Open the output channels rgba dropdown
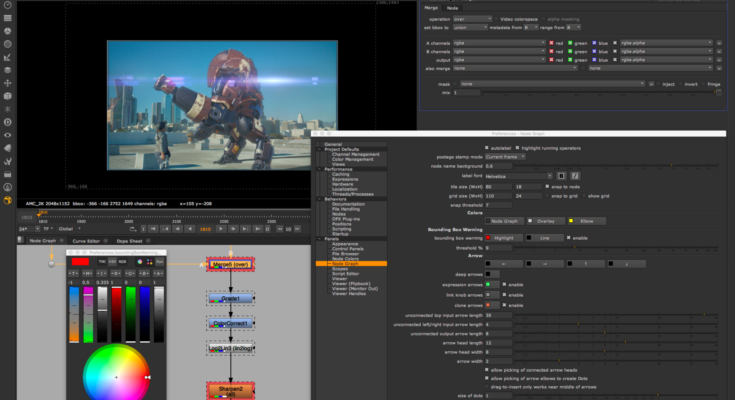 pyautogui.click(x=499, y=60)
